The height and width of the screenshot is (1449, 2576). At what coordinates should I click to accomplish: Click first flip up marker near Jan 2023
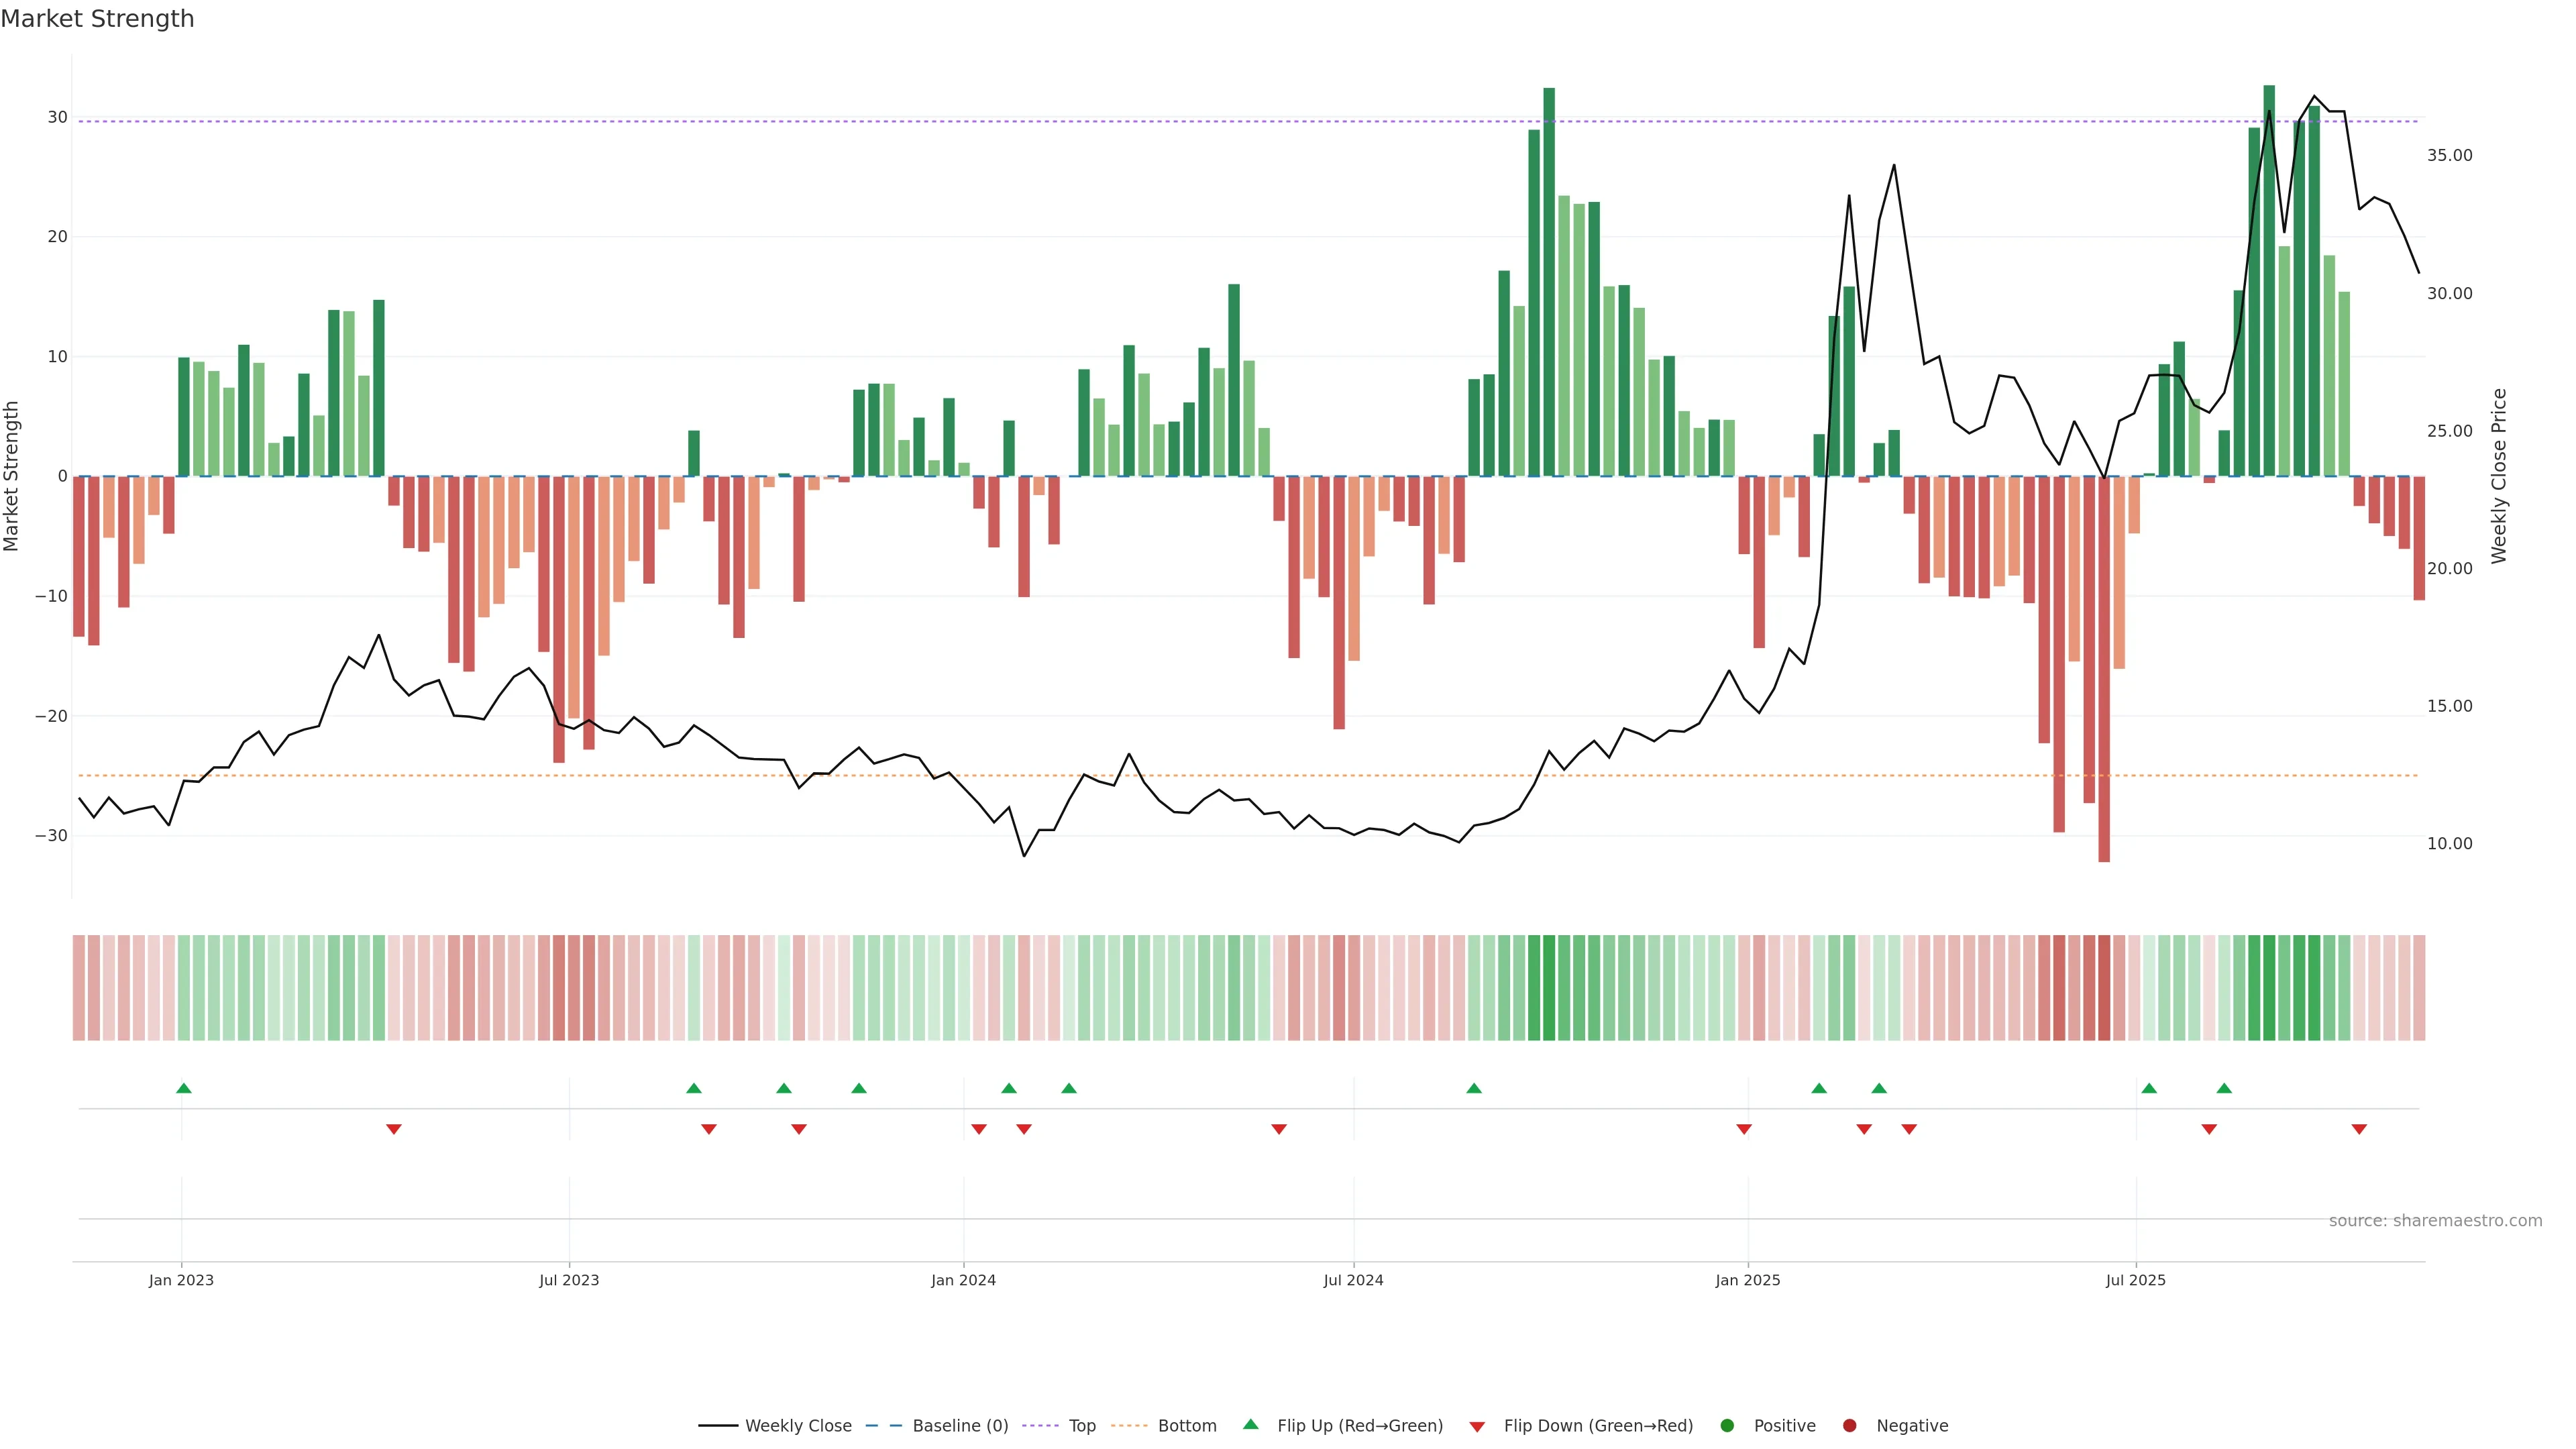(x=184, y=1088)
